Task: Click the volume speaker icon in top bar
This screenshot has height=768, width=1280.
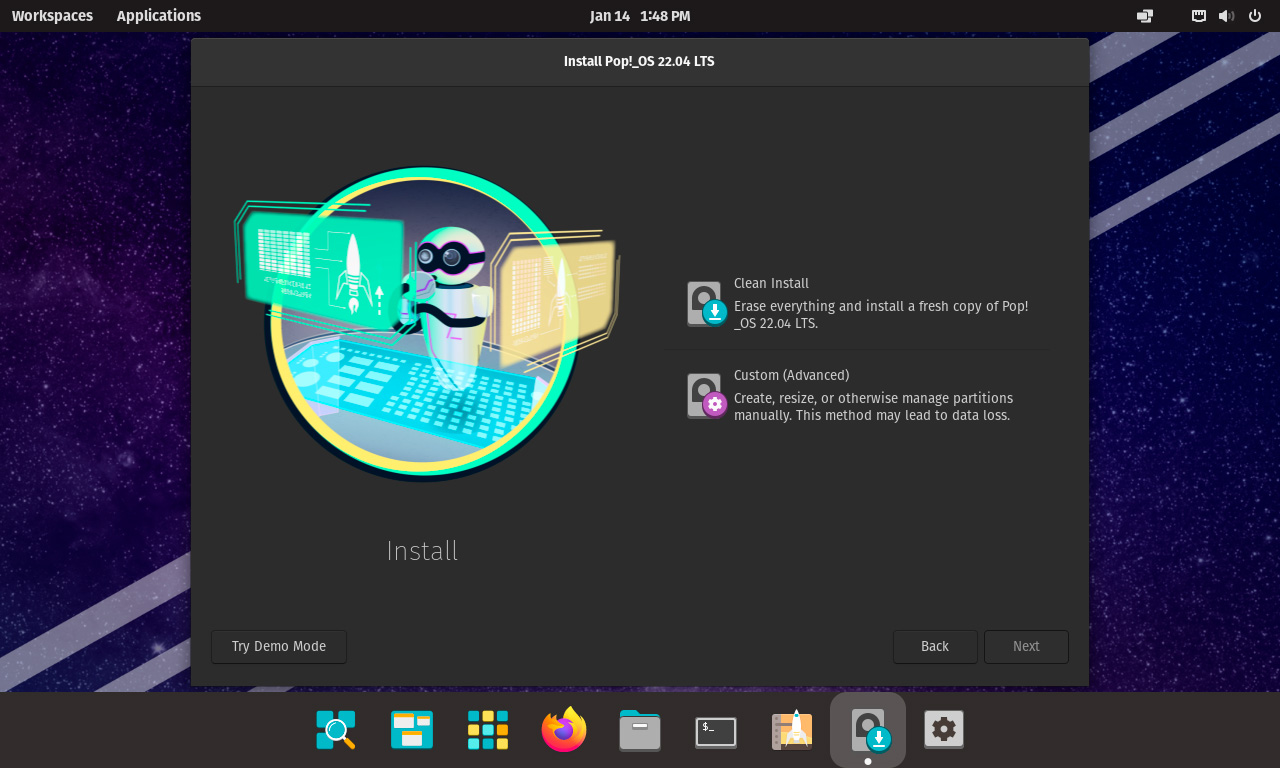Action: (1226, 16)
